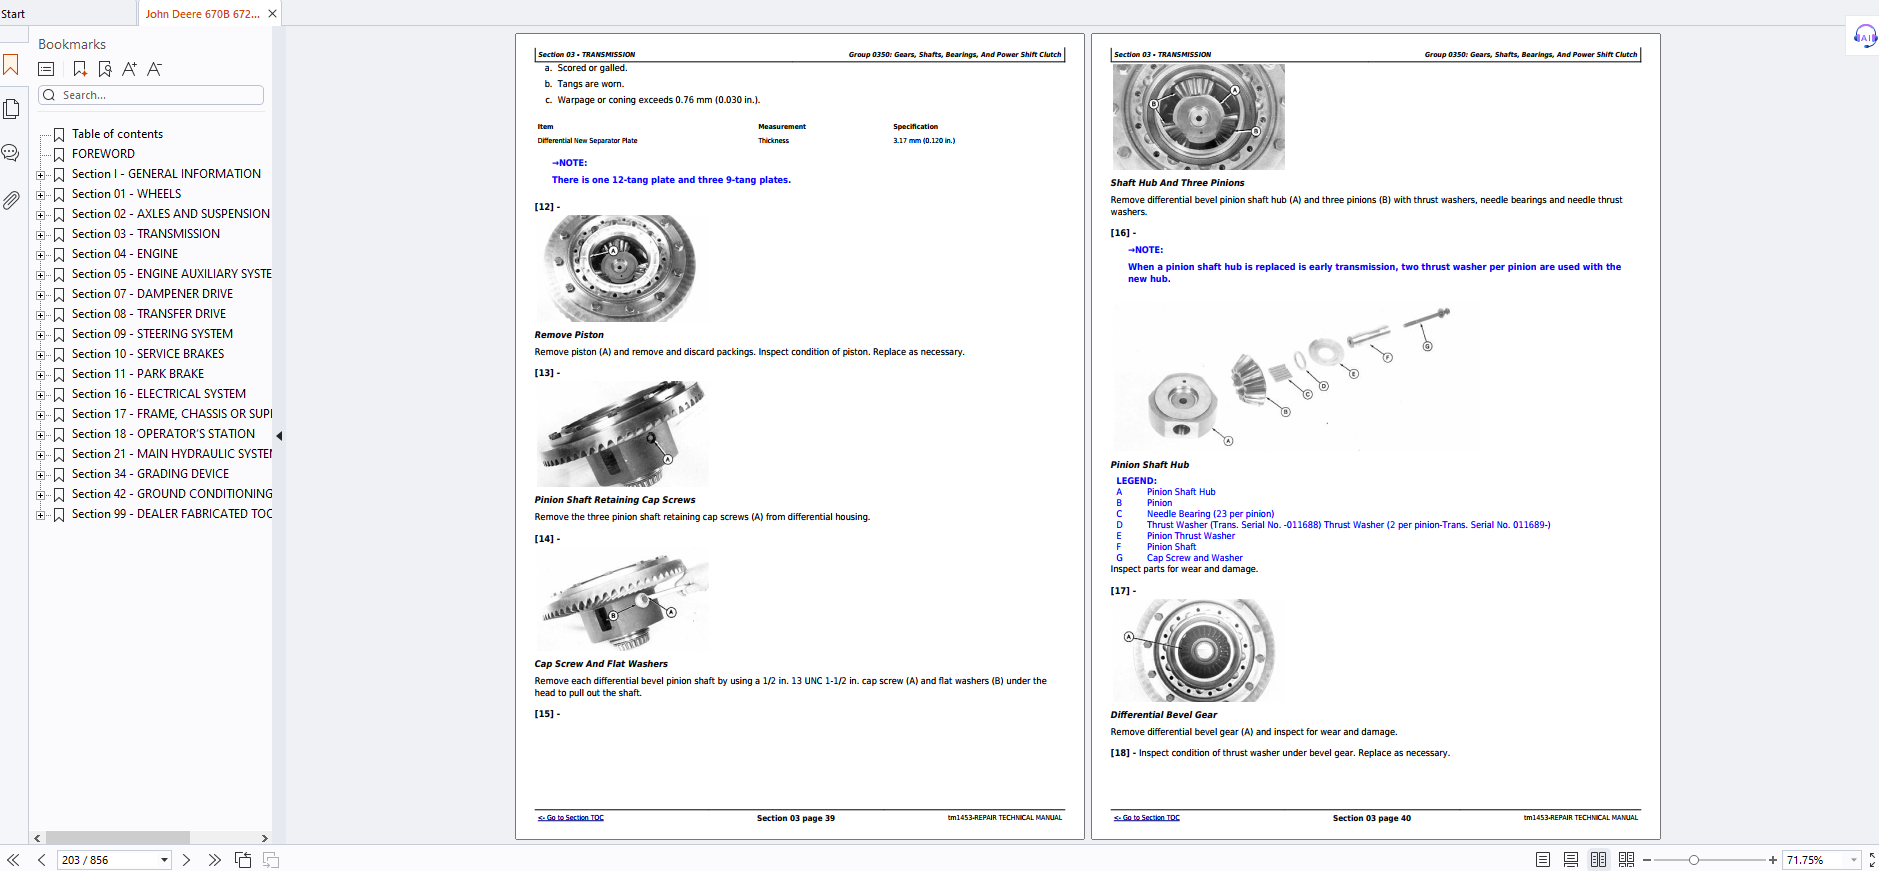This screenshot has width=1879, height=871.
Task: Expand Section 03 - TRANSMISSION bookmark
Action: tap(41, 235)
